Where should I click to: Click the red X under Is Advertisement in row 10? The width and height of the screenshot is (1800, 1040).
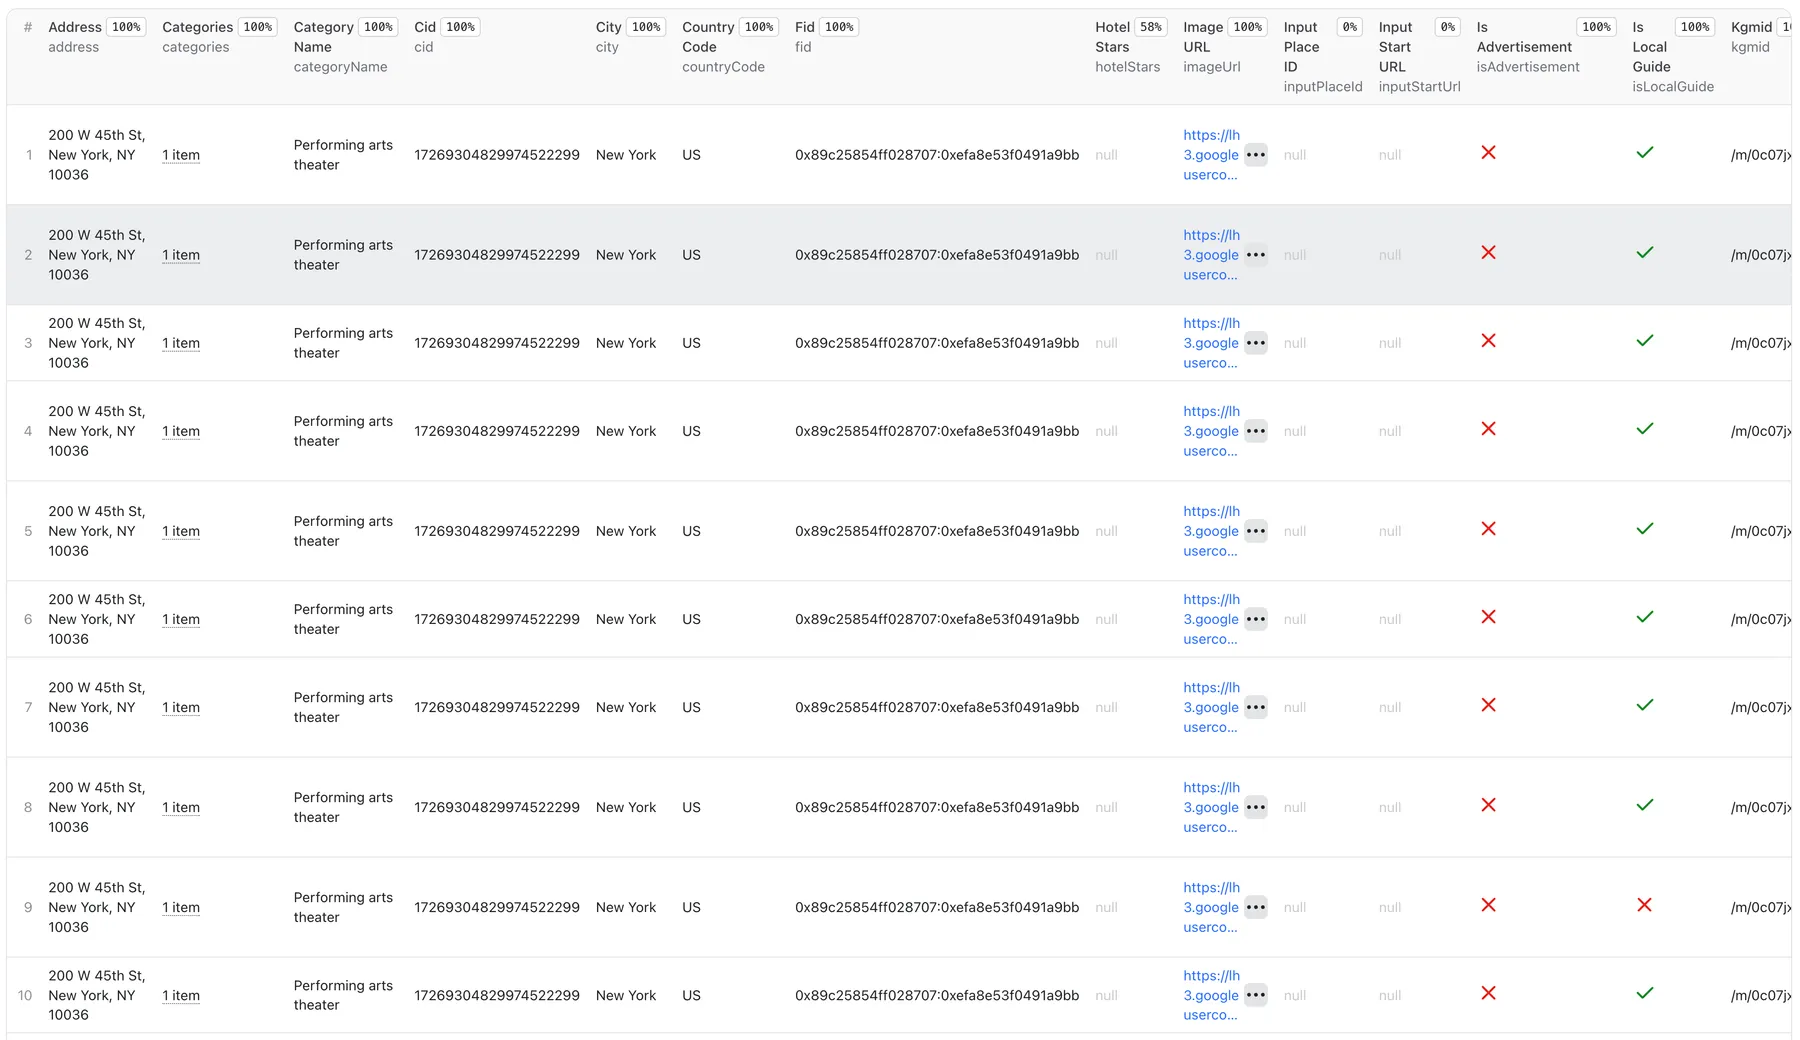(x=1488, y=993)
